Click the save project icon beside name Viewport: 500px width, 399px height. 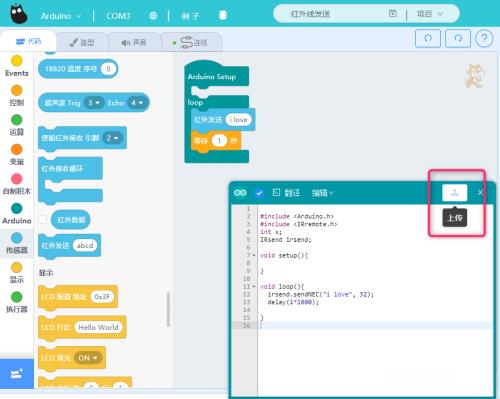coord(393,14)
